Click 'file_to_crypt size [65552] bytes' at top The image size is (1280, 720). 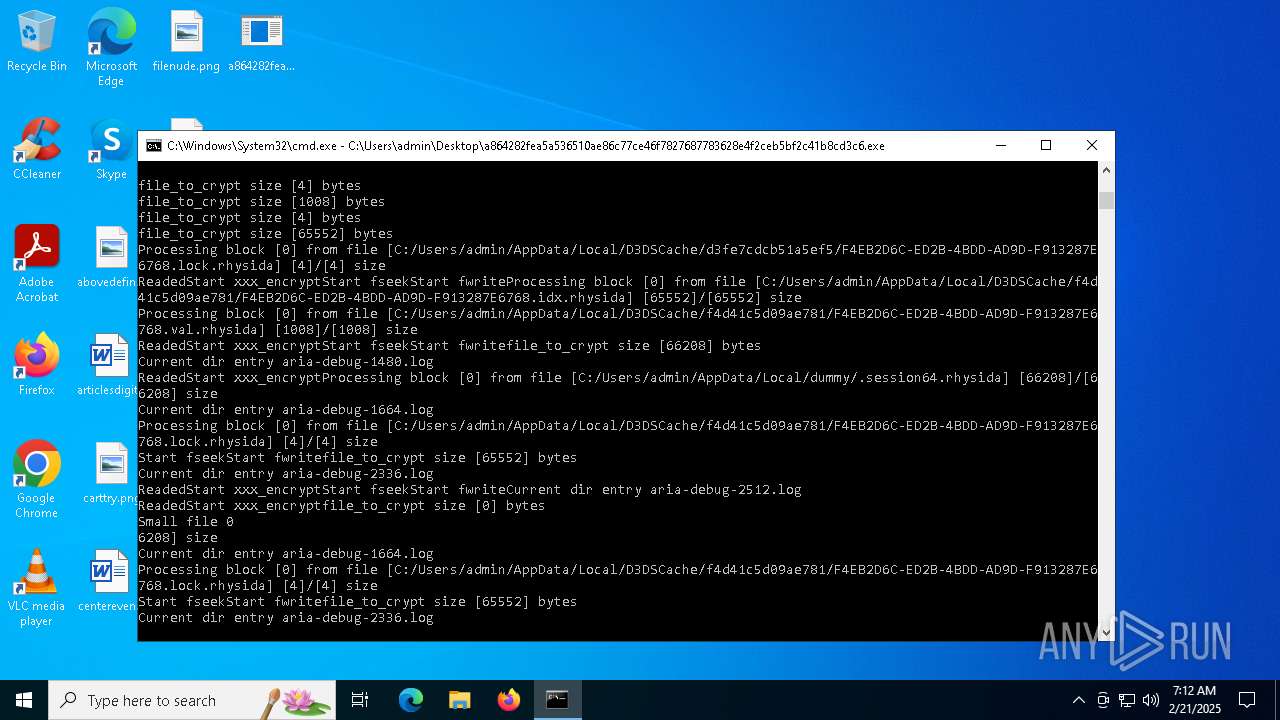coord(265,234)
